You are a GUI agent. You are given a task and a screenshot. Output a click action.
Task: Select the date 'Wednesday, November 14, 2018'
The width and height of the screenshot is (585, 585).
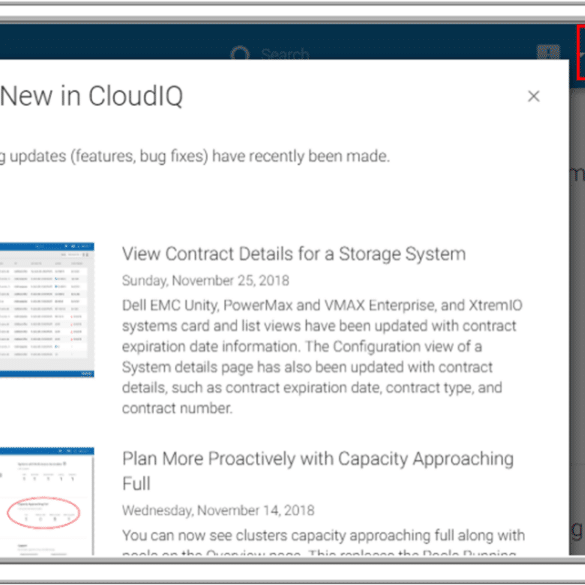click(x=218, y=510)
